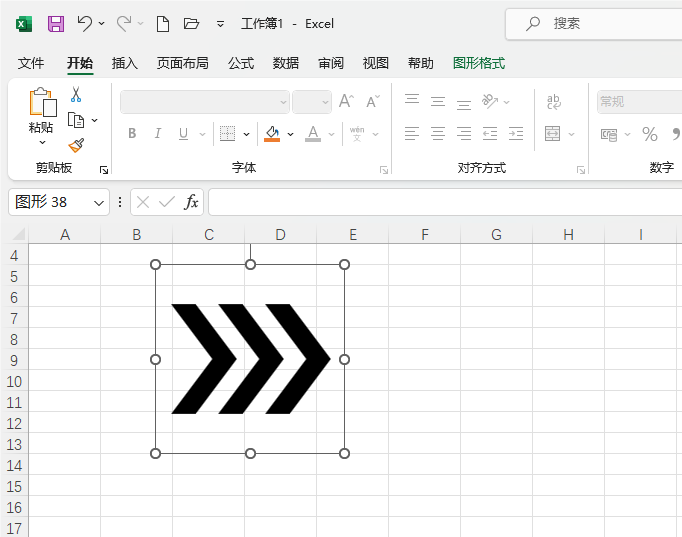Open 对齐方式 dialog launcher
Image resolution: width=682 pixels, height=537 pixels.
click(581, 170)
